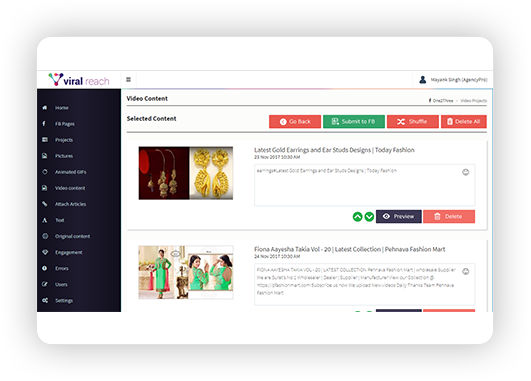Open the Animated GIFs menu item
Image resolution: width=531 pixels, height=381 pixels.
(x=70, y=172)
